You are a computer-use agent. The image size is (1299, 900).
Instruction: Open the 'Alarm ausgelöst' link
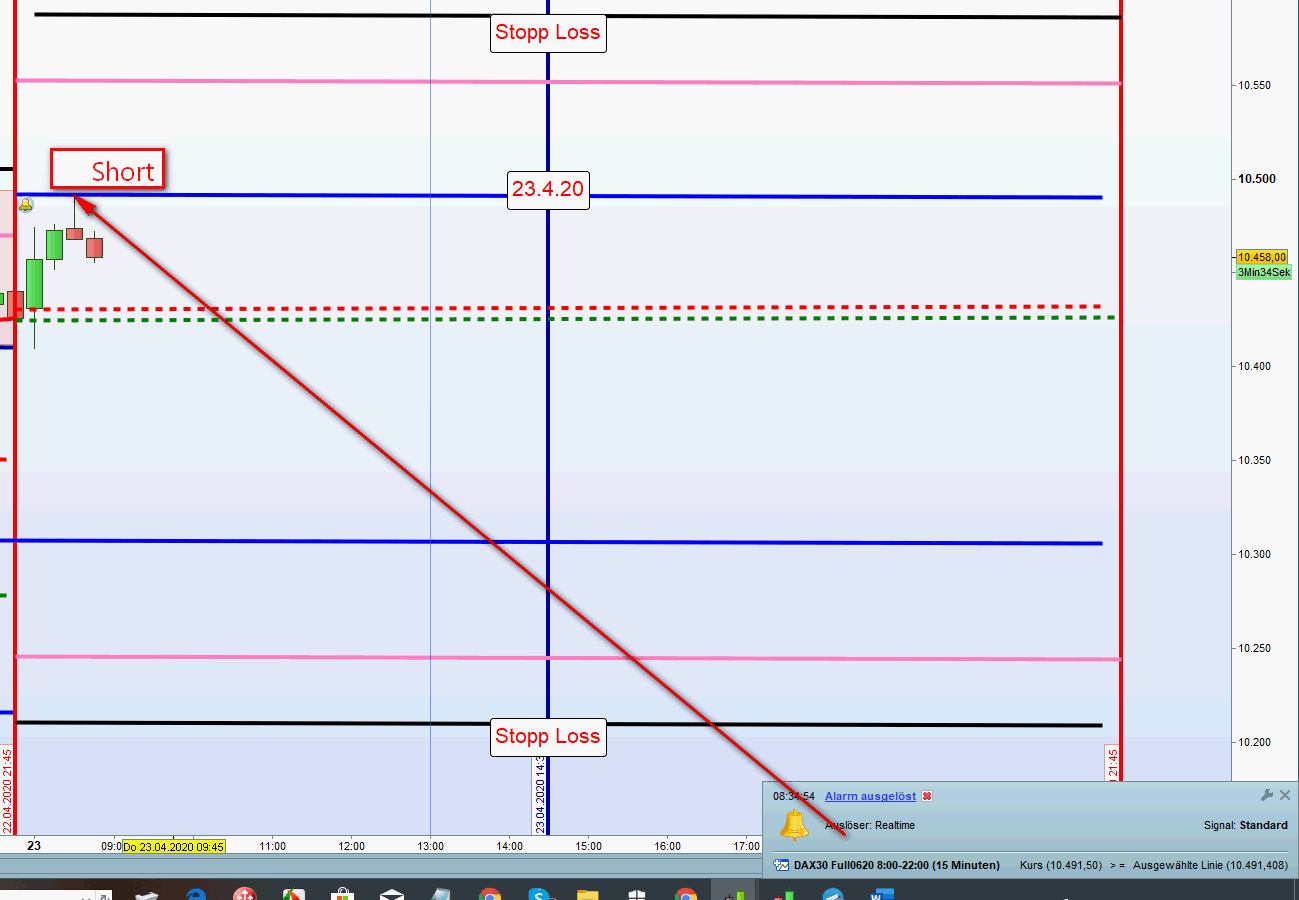(x=870, y=796)
